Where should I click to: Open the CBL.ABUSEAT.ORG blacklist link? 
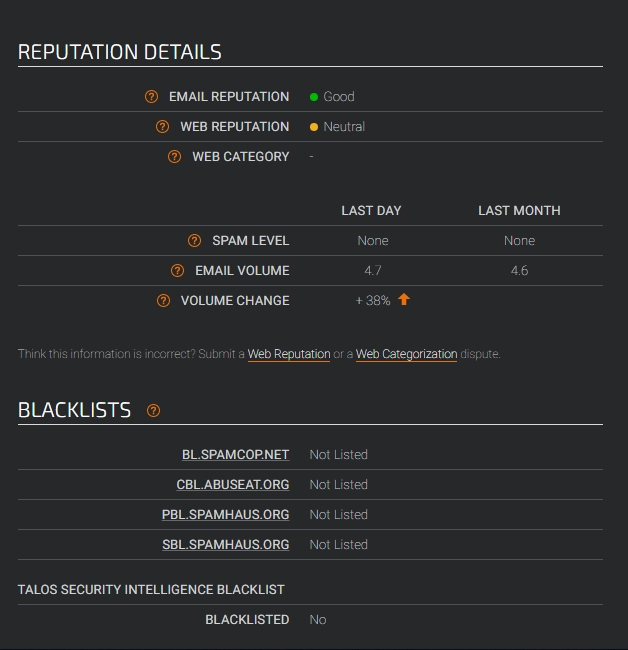pos(233,485)
